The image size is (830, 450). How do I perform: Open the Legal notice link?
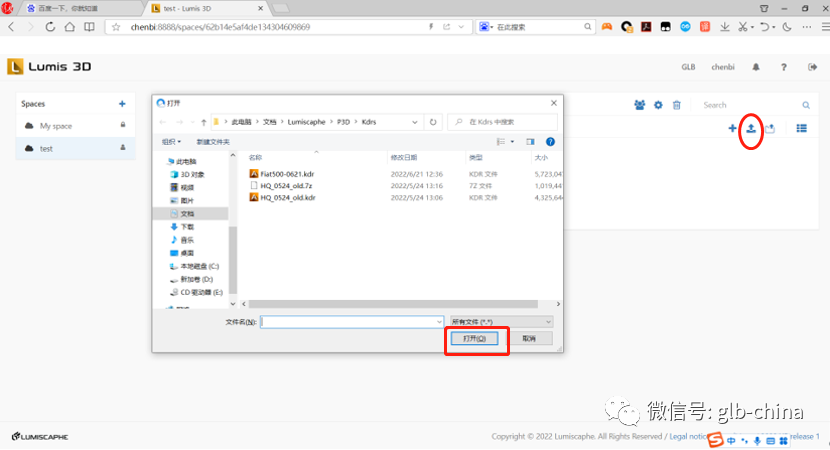coord(688,437)
